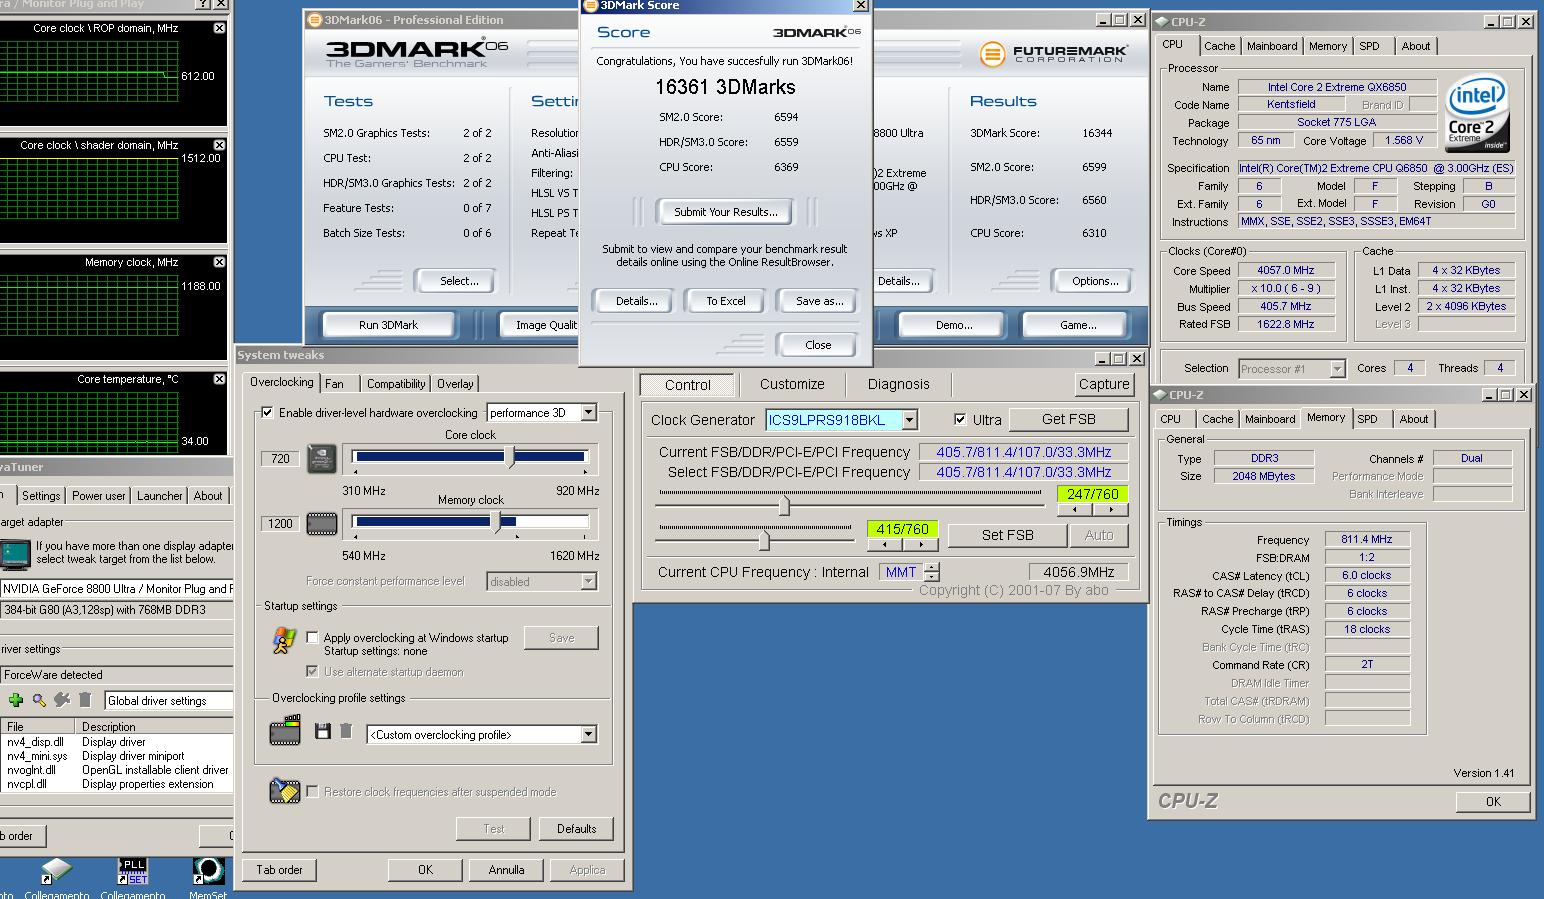Click the memory clock value field 1200
The image size is (1544, 899).
coord(280,523)
